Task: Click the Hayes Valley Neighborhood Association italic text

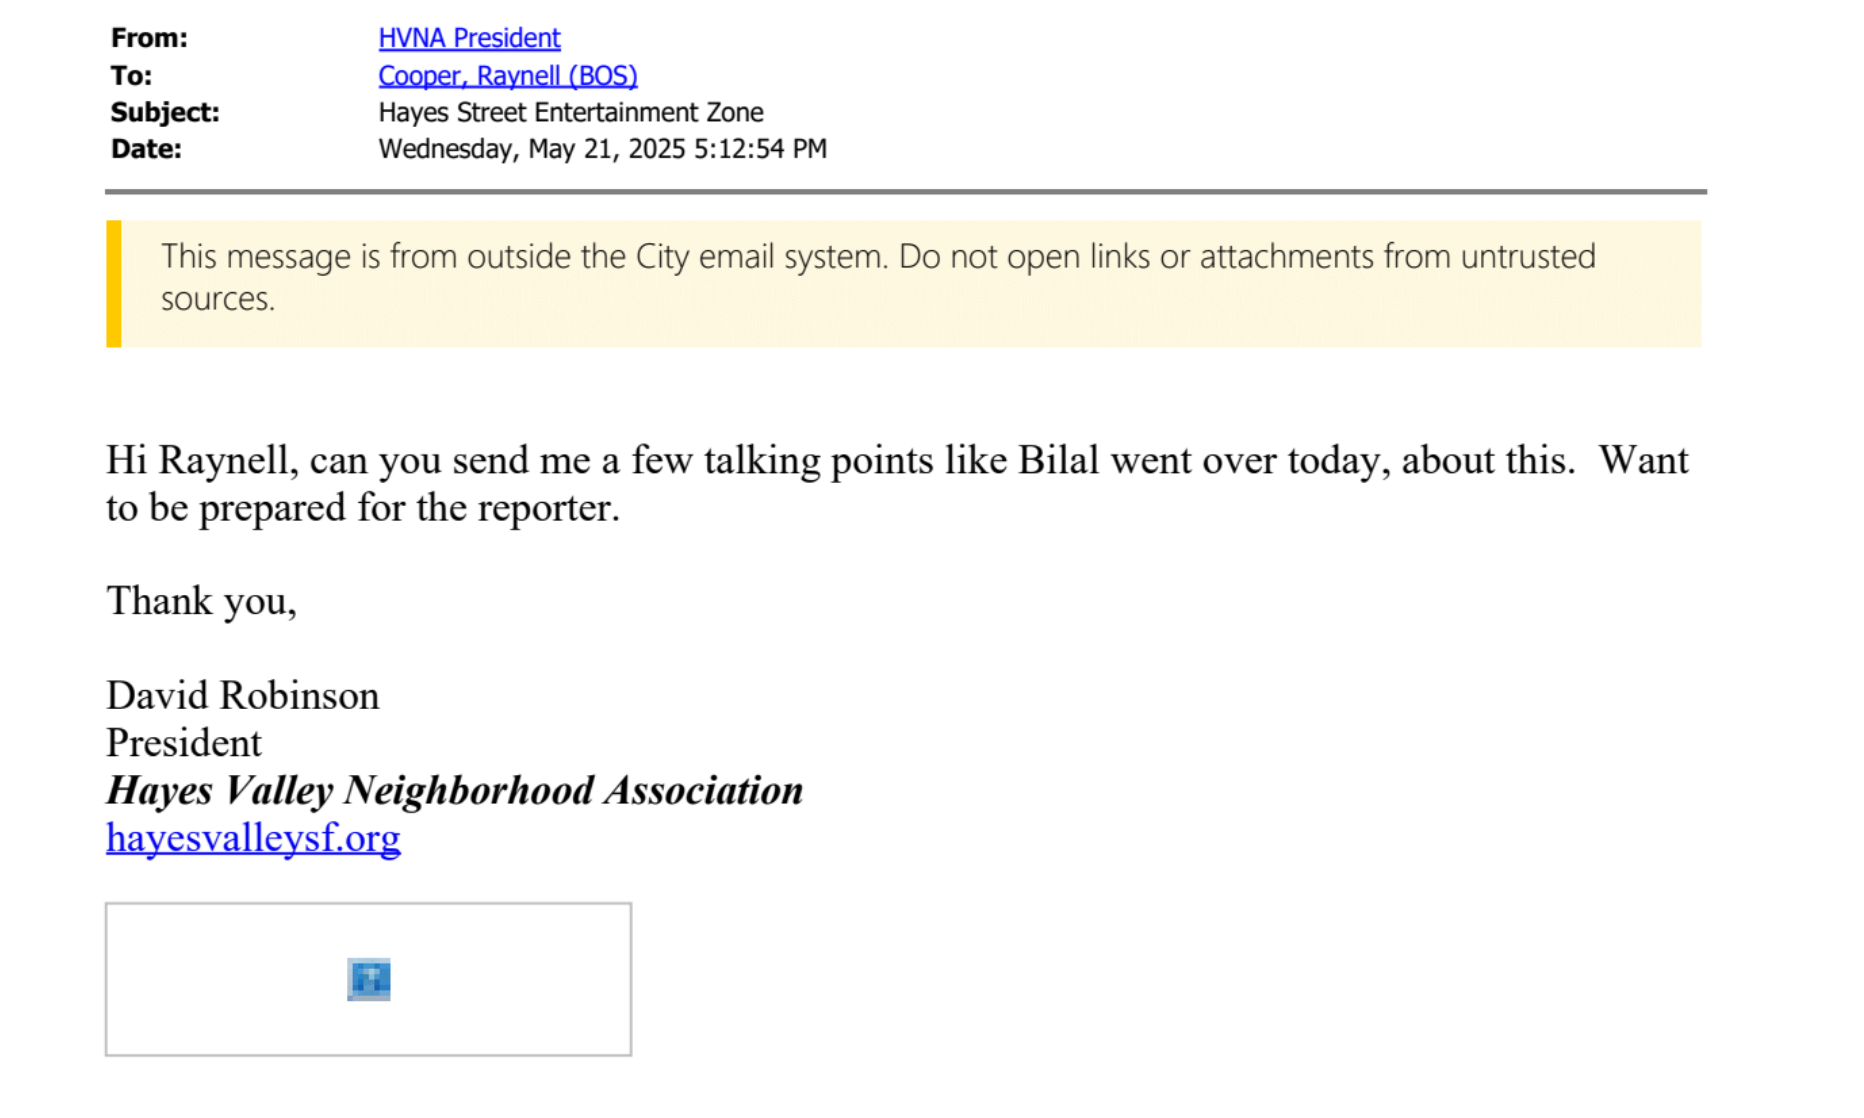Action: [455, 791]
